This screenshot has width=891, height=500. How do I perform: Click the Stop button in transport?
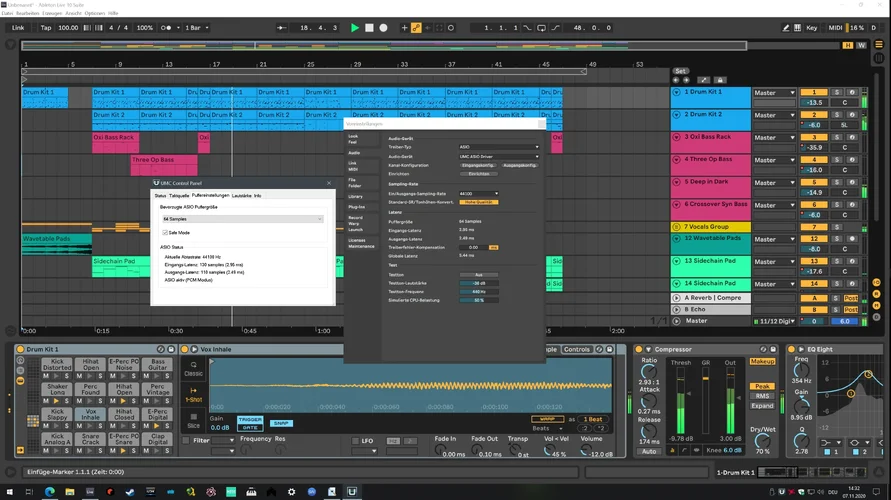368,28
